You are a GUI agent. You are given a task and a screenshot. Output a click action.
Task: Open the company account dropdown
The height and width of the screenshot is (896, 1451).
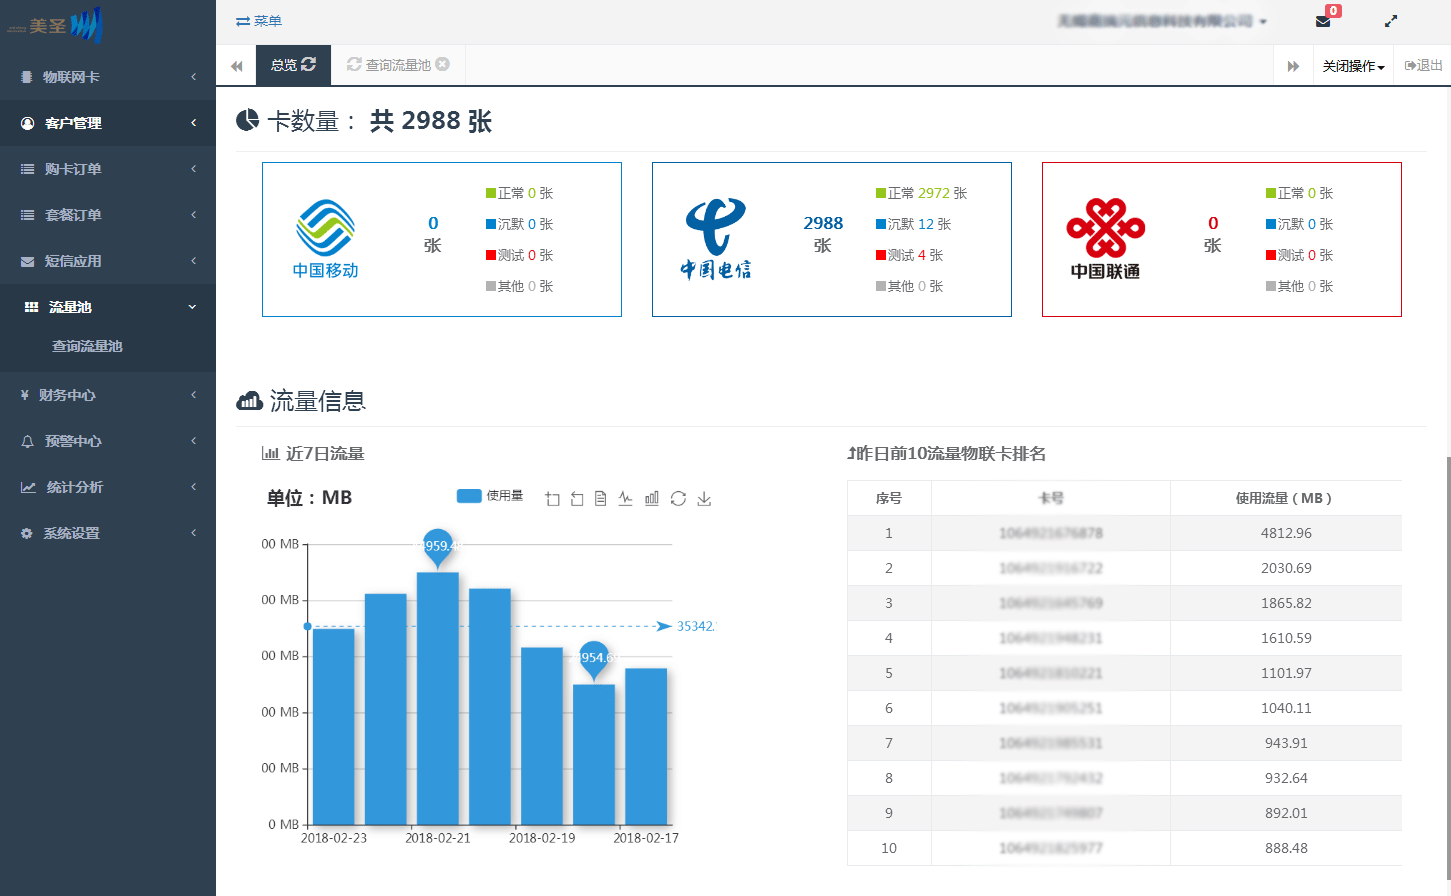(x=1162, y=21)
